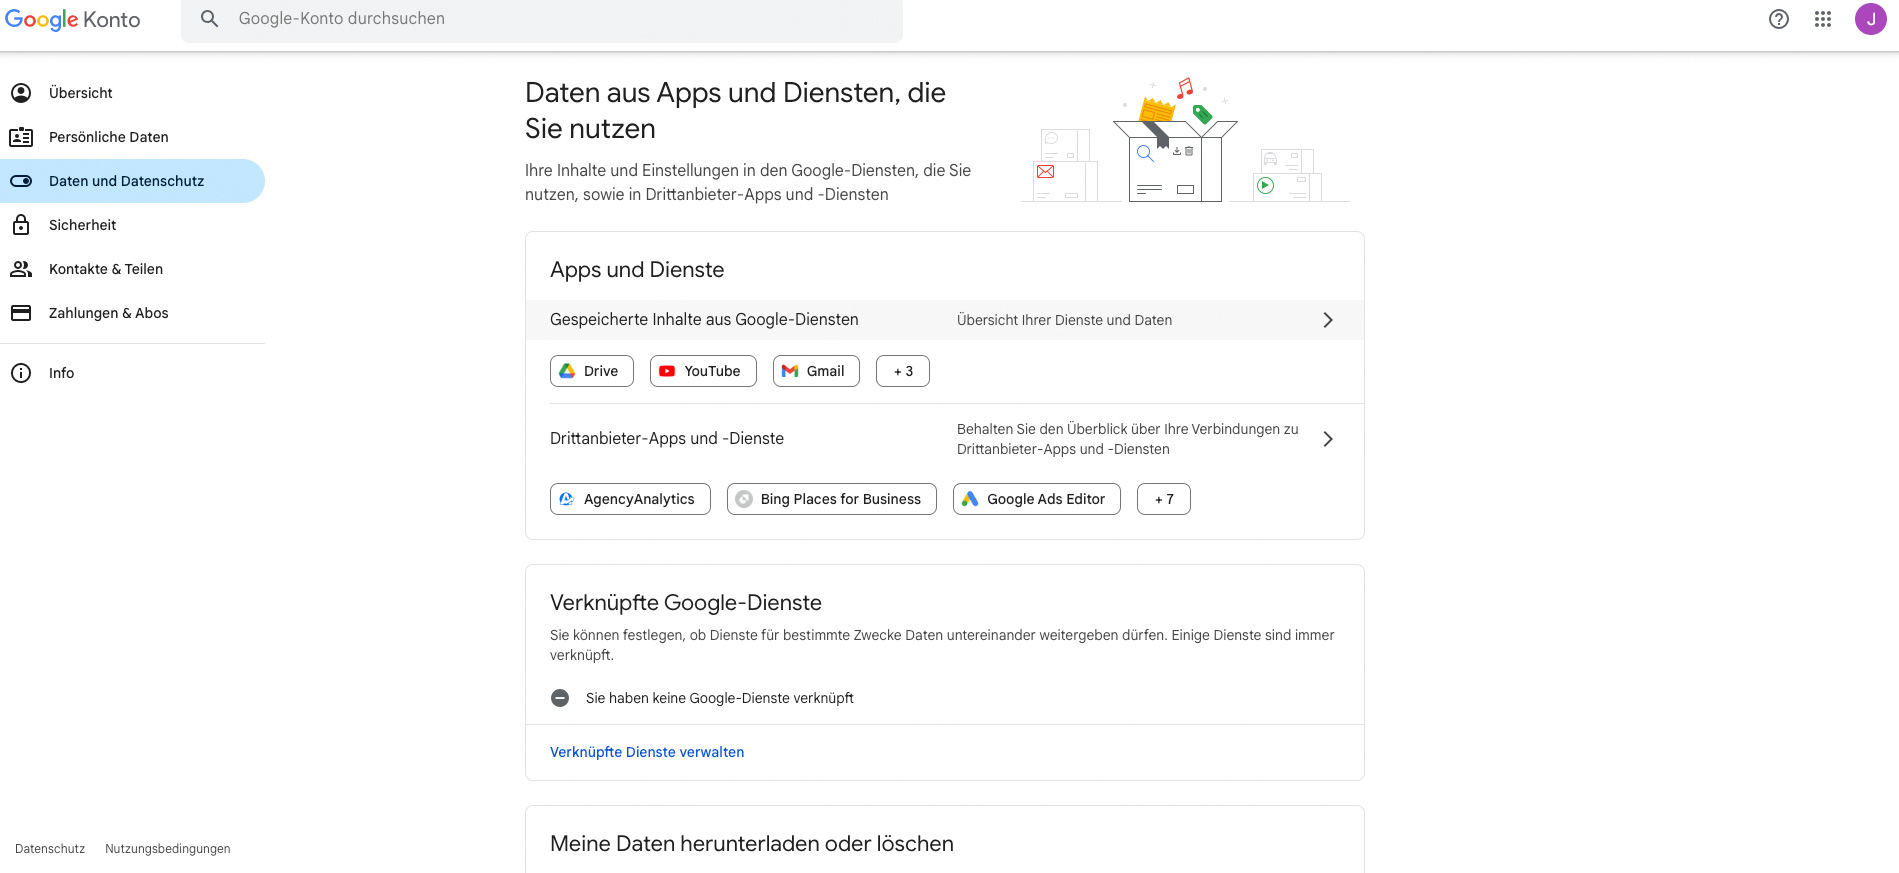
Task: Click Meine Daten herunterladen oder löschen heading
Action: point(752,844)
